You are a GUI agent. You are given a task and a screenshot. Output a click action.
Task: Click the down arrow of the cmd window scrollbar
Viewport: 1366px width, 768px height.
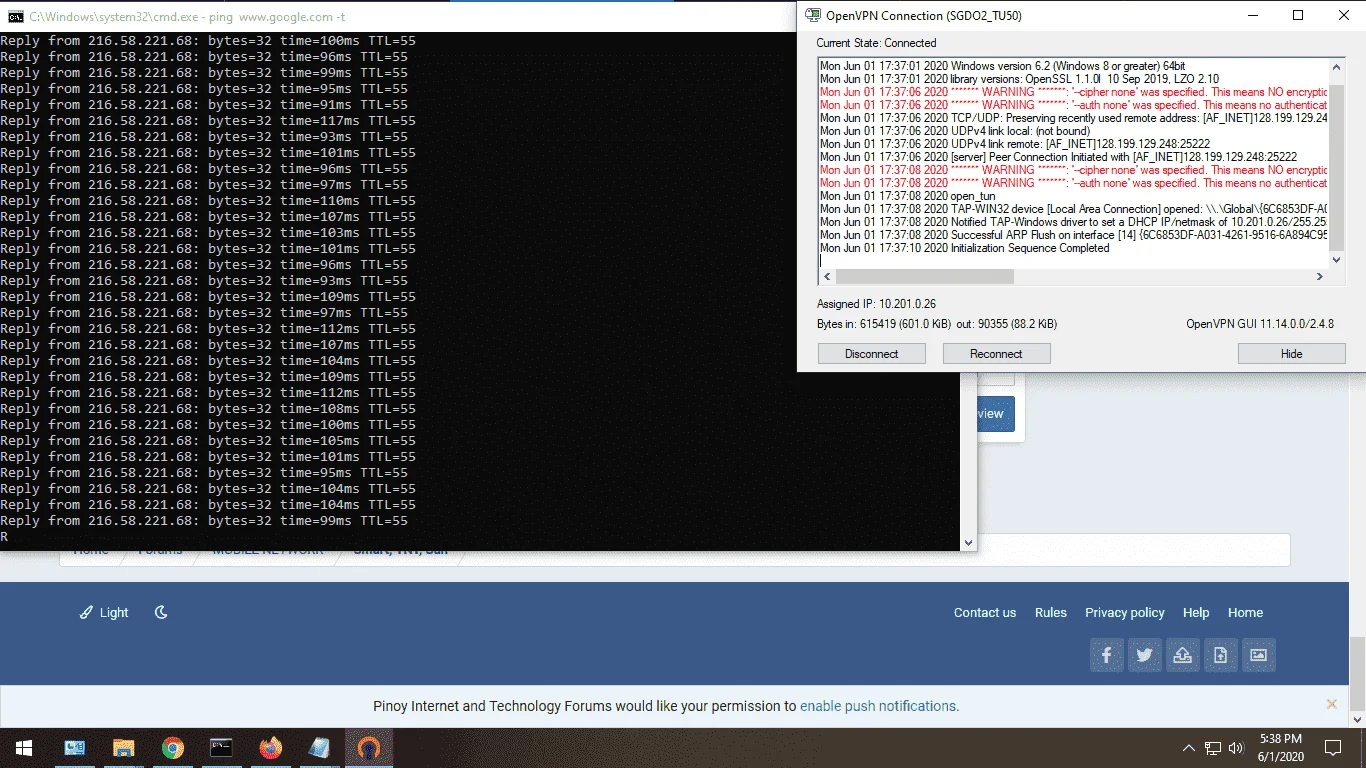968,542
